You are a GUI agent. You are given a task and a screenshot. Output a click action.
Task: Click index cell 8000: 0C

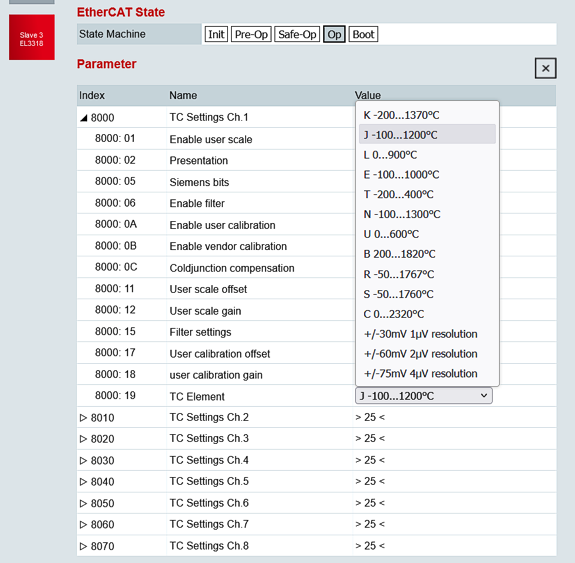116,267
